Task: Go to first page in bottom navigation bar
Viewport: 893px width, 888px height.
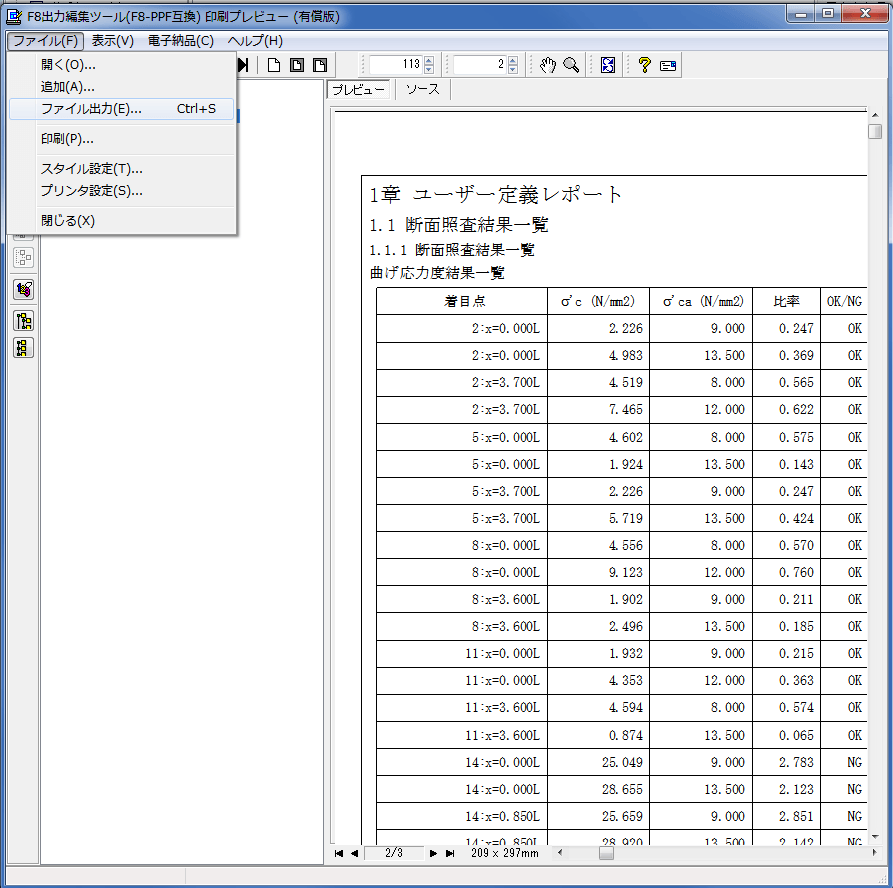Action: 339,853
